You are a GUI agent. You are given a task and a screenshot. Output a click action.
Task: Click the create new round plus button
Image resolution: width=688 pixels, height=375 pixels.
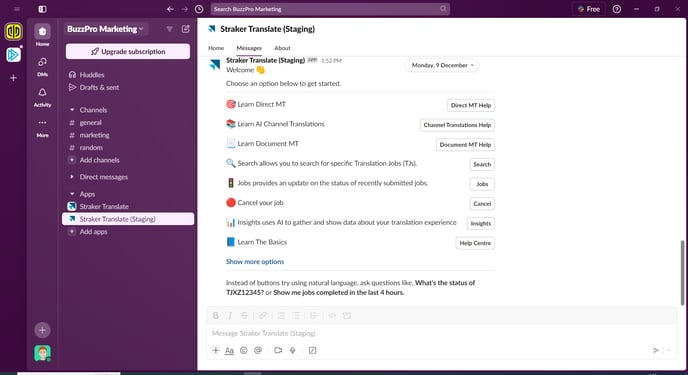point(42,330)
